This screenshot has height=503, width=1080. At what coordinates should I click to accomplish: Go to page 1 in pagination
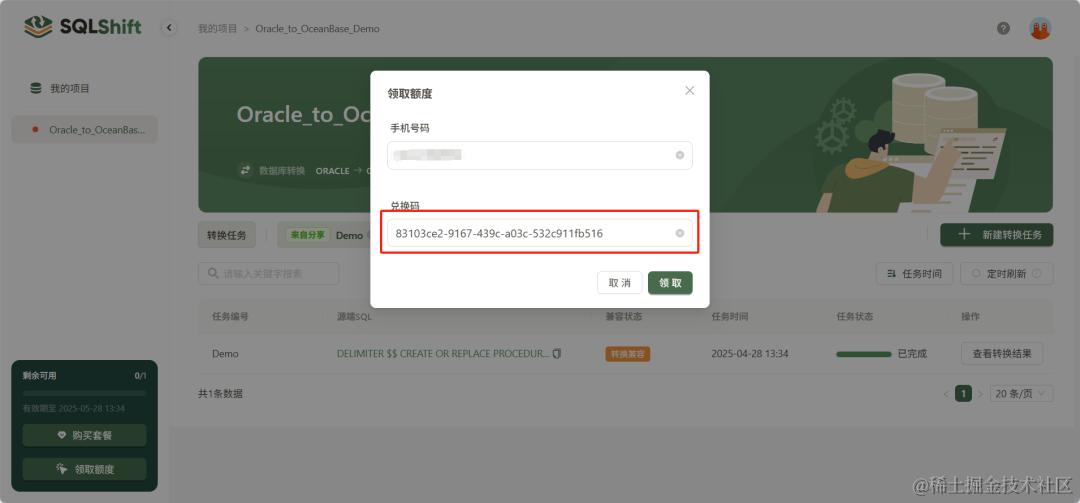(964, 393)
